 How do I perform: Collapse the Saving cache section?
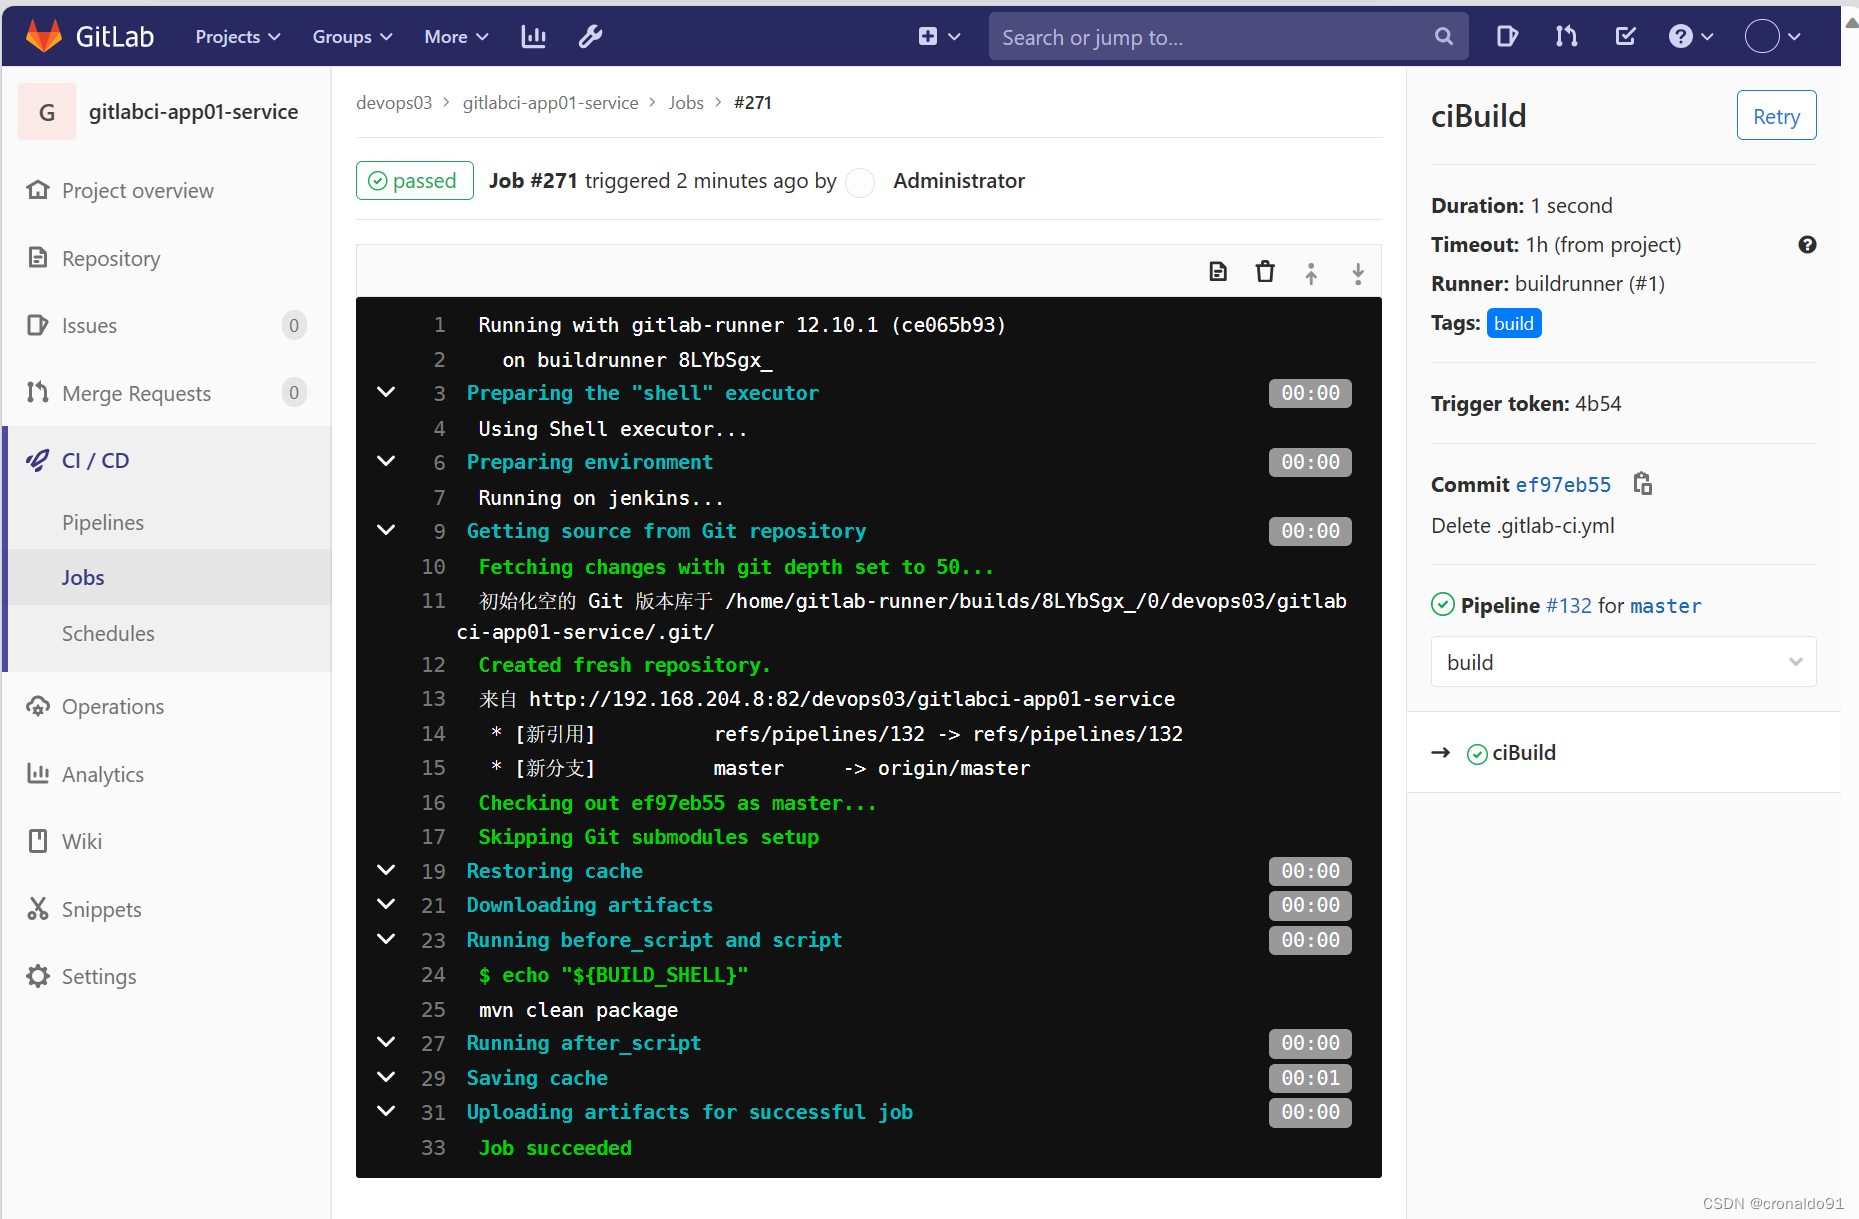tap(386, 1077)
